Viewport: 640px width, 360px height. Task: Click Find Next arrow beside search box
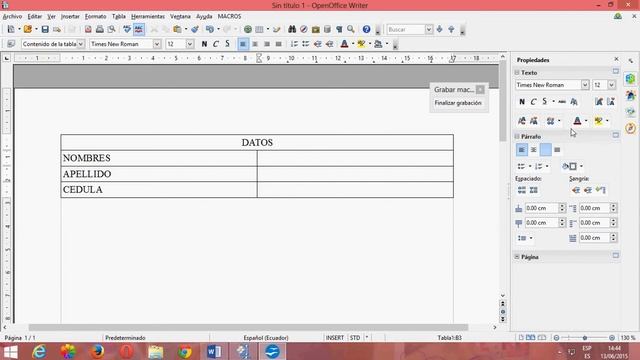(x=440, y=29)
